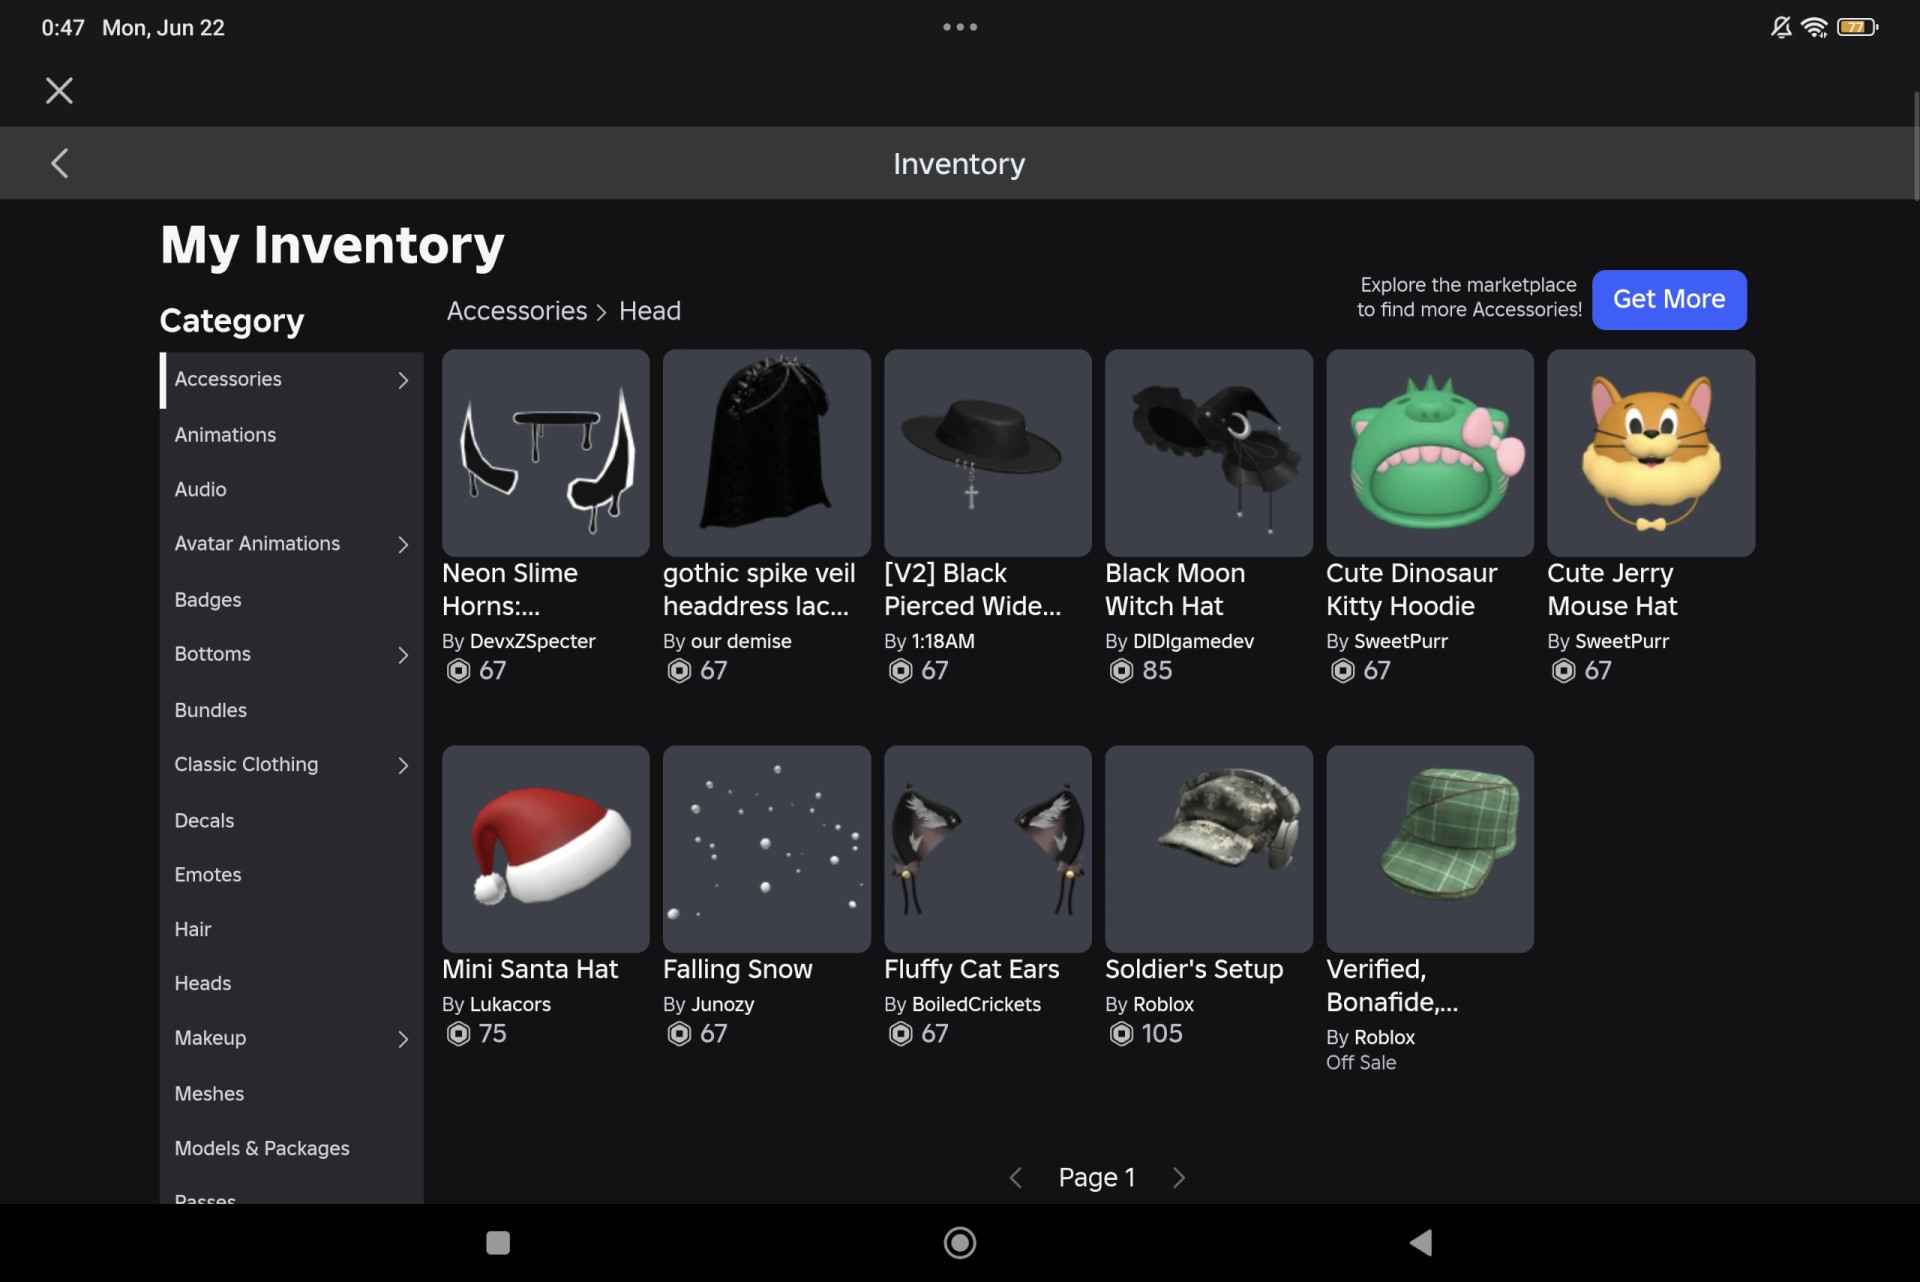This screenshot has width=1920, height=1282.
Task: Click the Accessories breadcrumb link
Action: [x=517, y=311]
